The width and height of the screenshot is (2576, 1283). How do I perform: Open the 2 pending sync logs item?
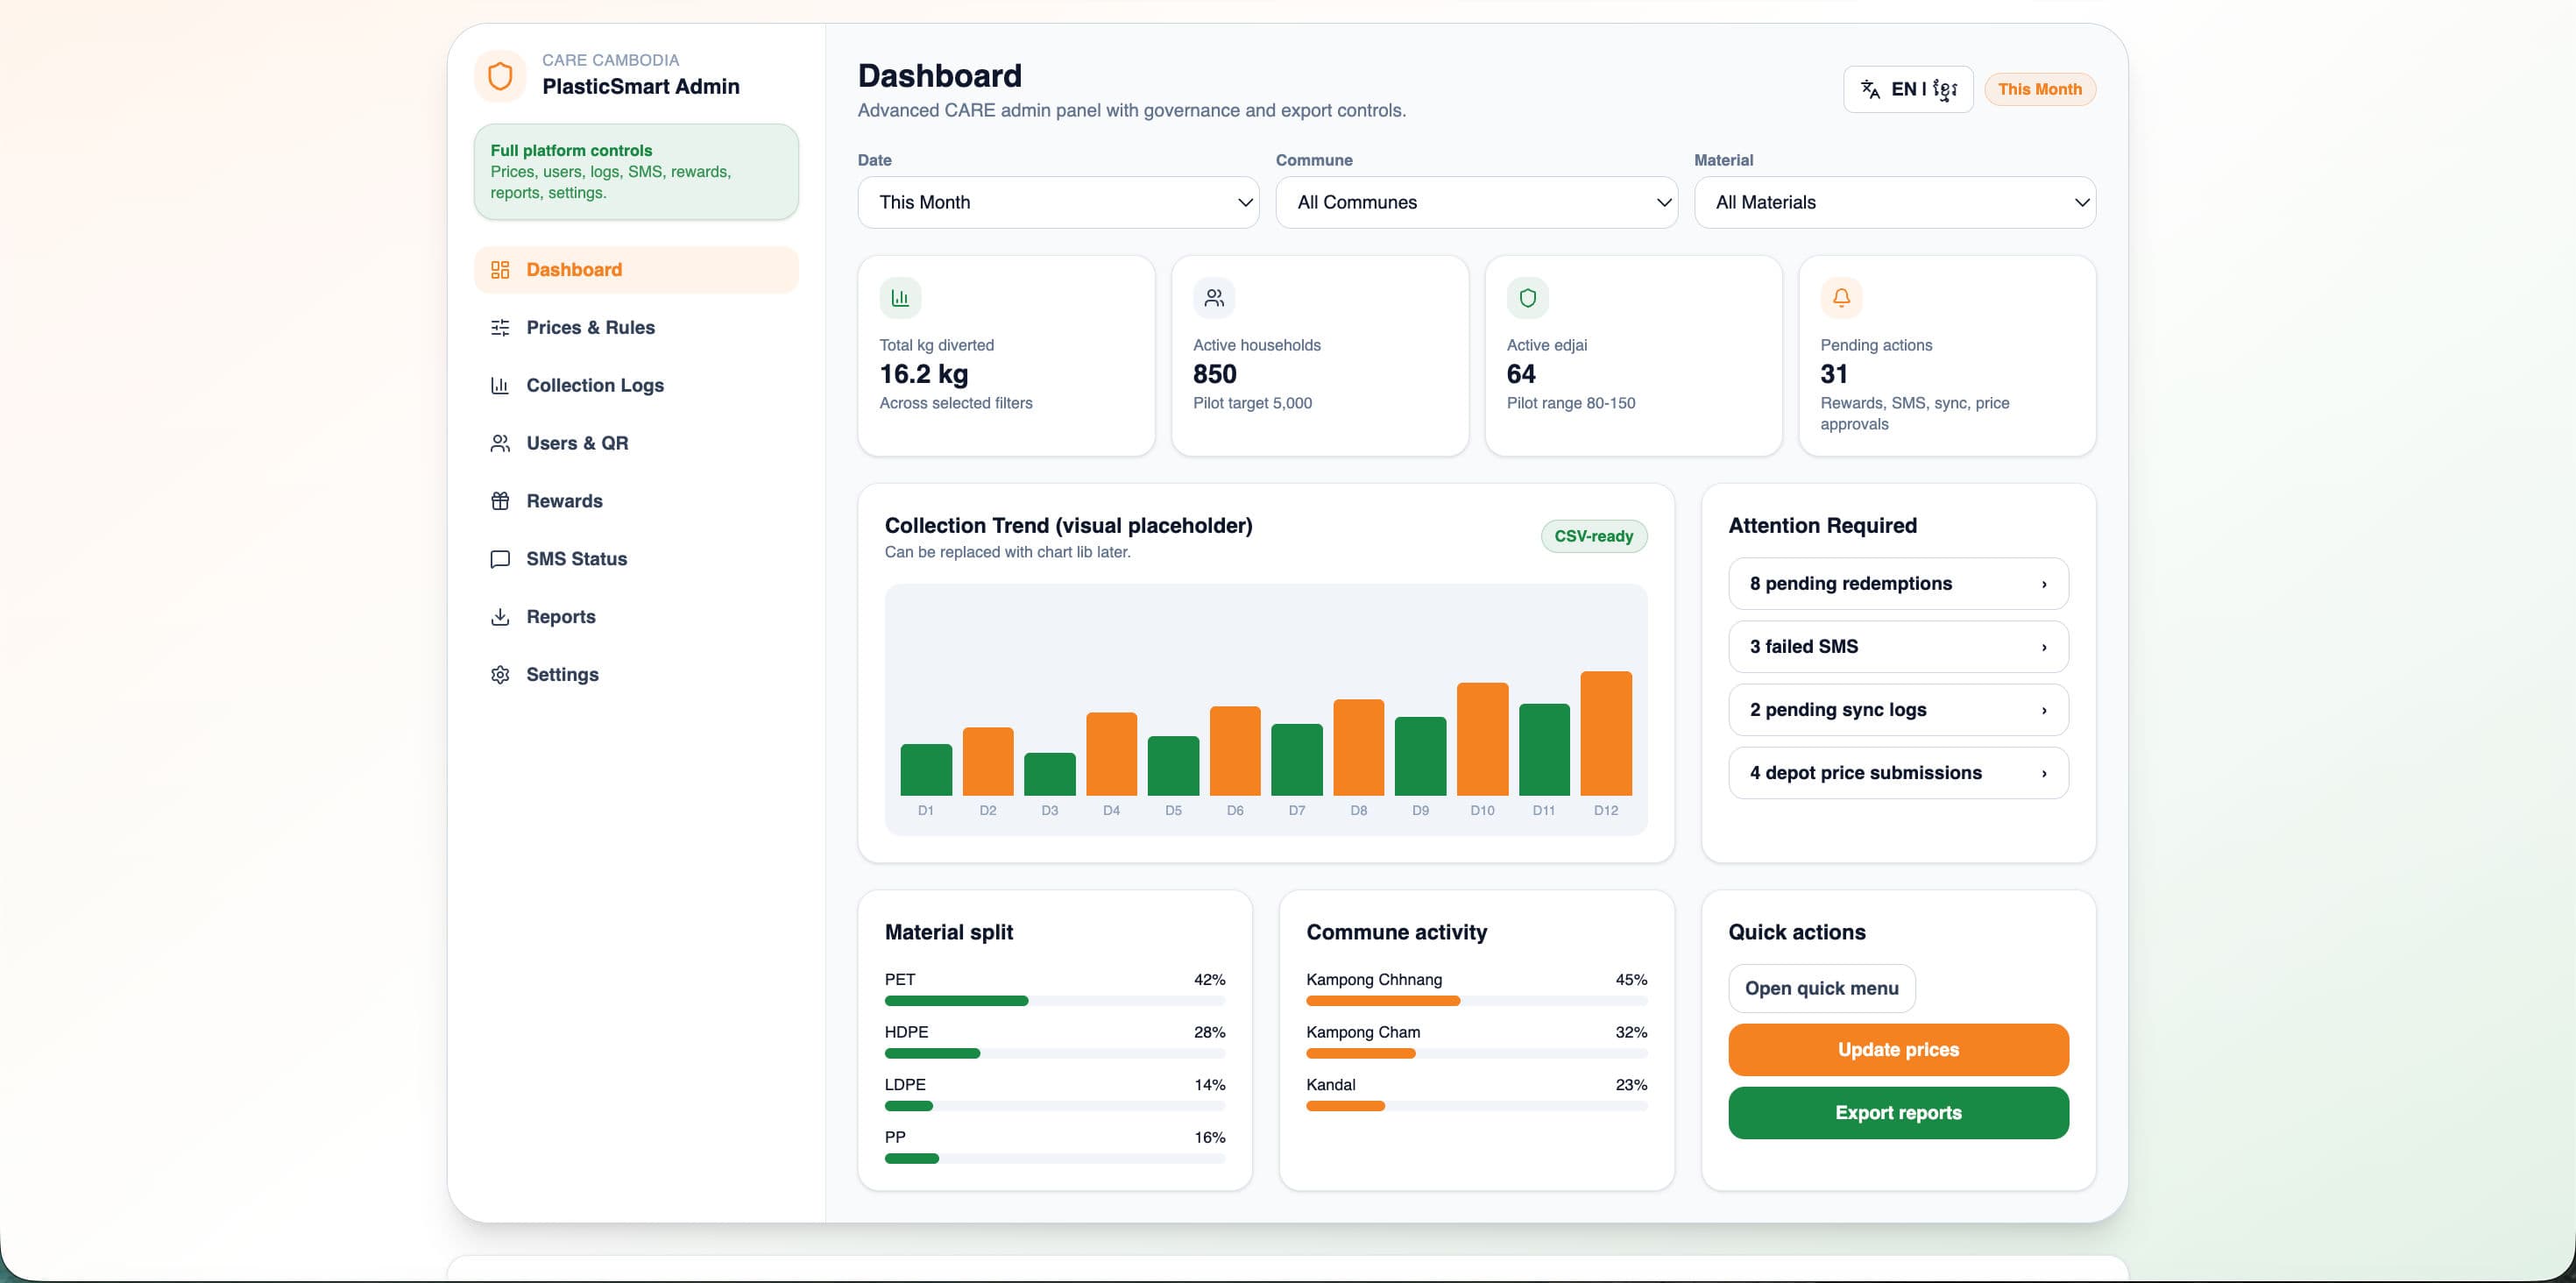(x=1898, y=710)
